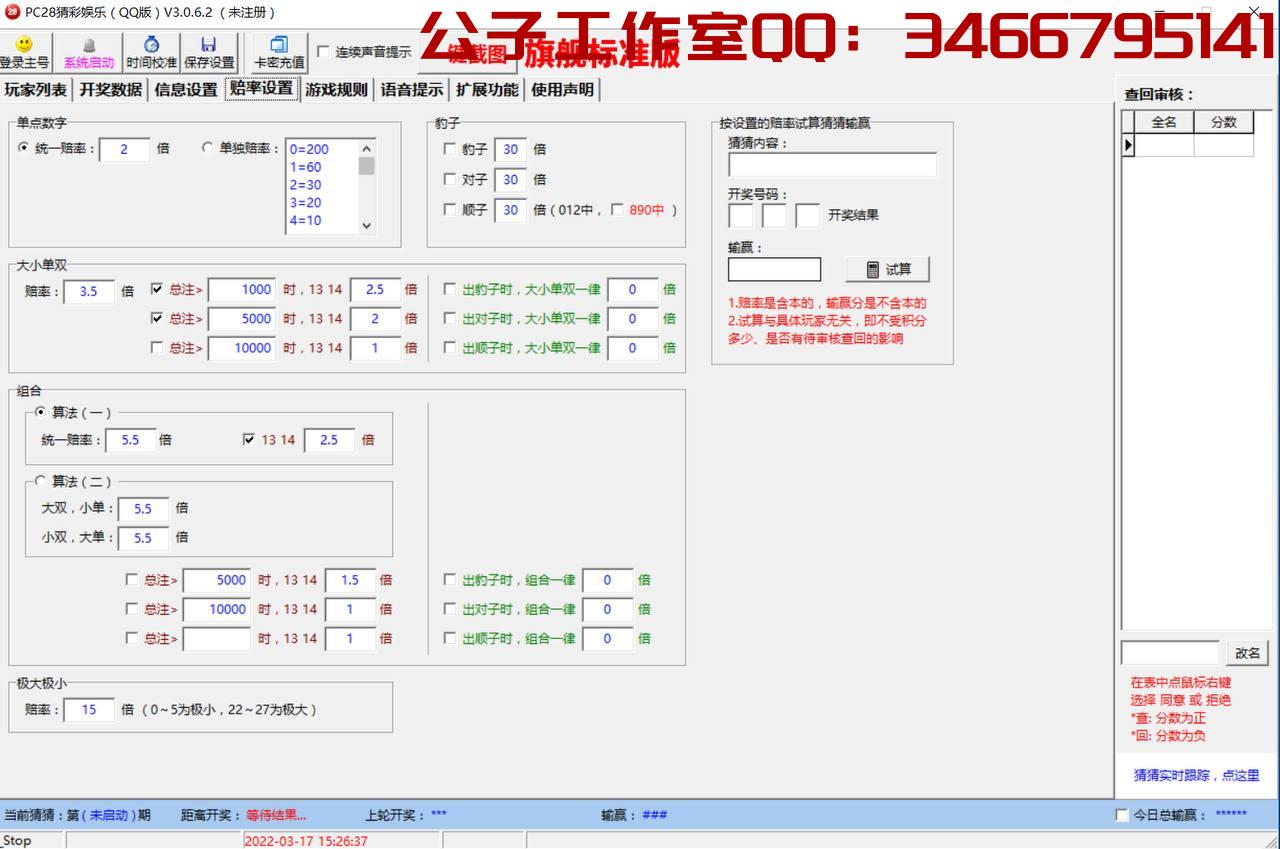Enable the 对子 checkbox

(450, 179)
